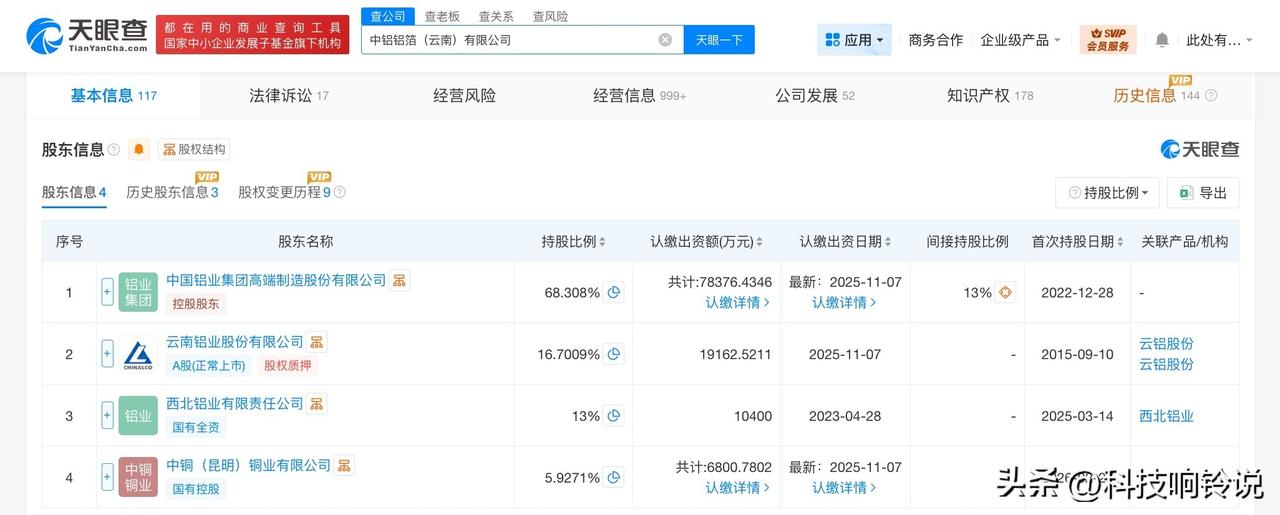Expand row 4 中铜（昆明）铜业 plus button
This screenshot has height=515, width=1280.
[107, 478]
